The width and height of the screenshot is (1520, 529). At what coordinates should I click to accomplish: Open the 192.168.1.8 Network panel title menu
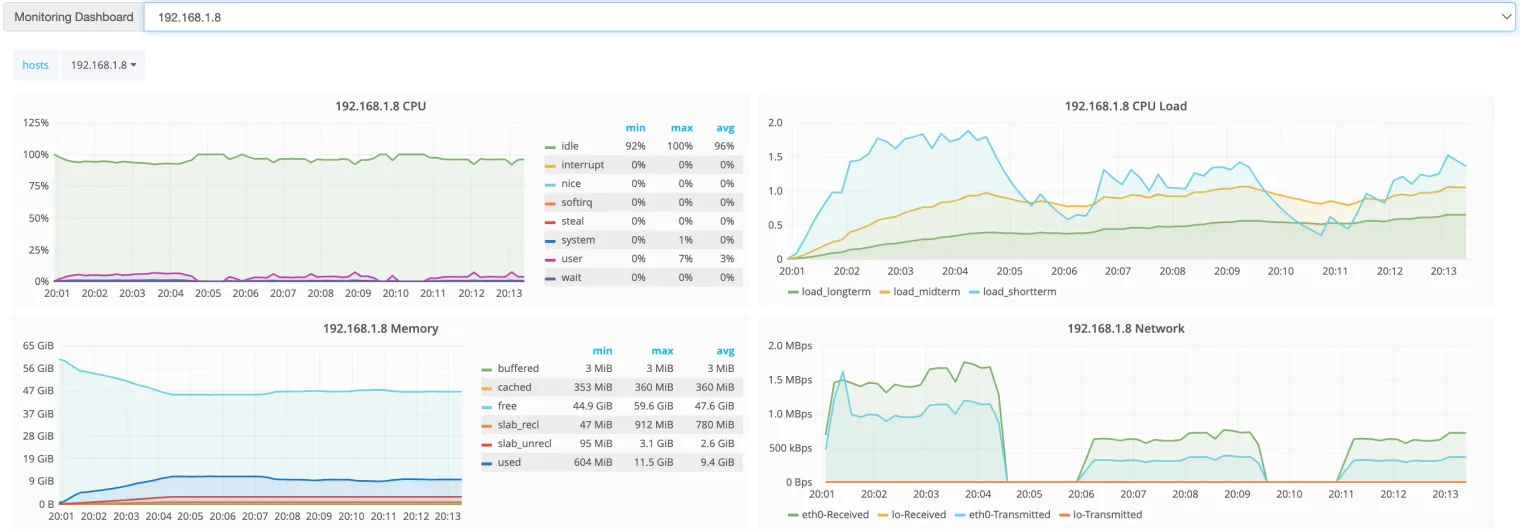[1125, 328]
